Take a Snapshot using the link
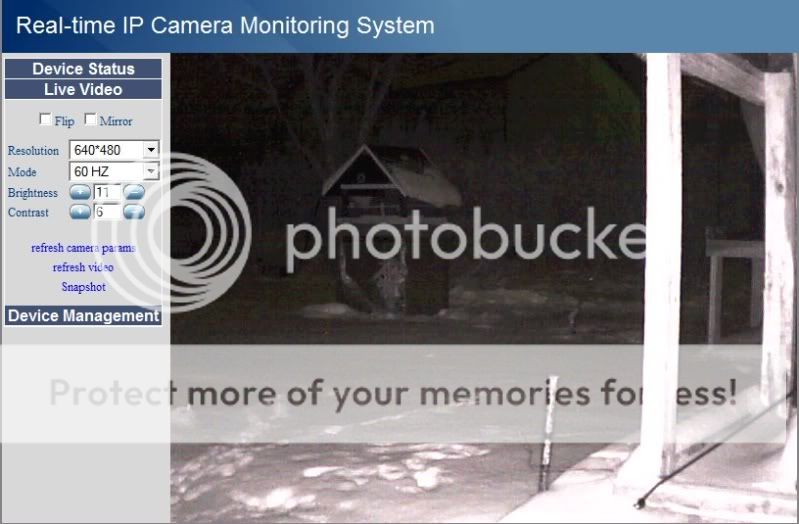The height and width of the screenshot is (524, 799). click(x=84, y=286)
